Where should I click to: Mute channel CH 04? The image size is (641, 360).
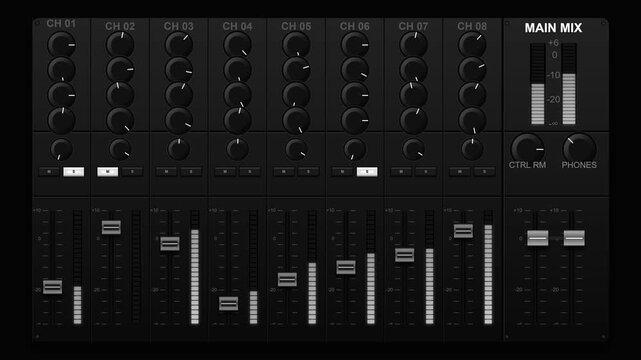[x=225, y=172]
